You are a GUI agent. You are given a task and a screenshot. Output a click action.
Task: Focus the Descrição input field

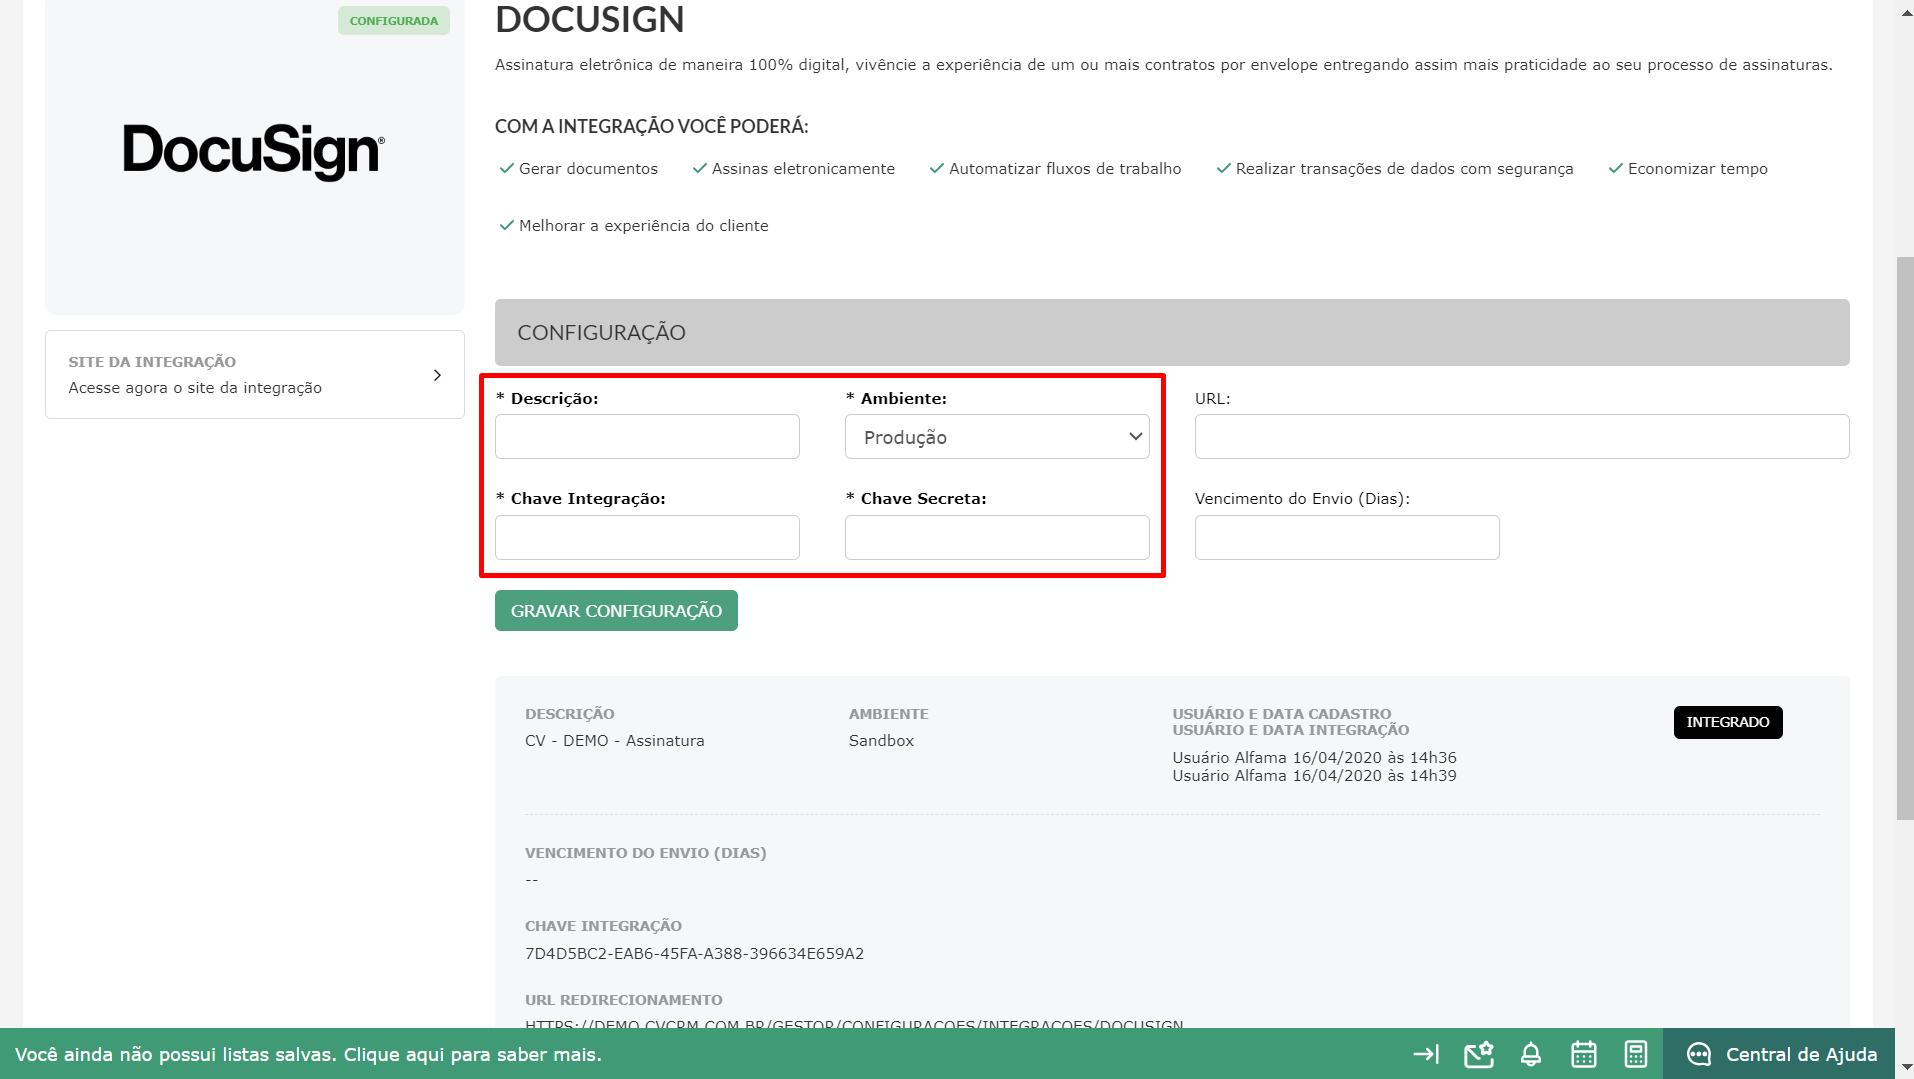pos(647,437)
